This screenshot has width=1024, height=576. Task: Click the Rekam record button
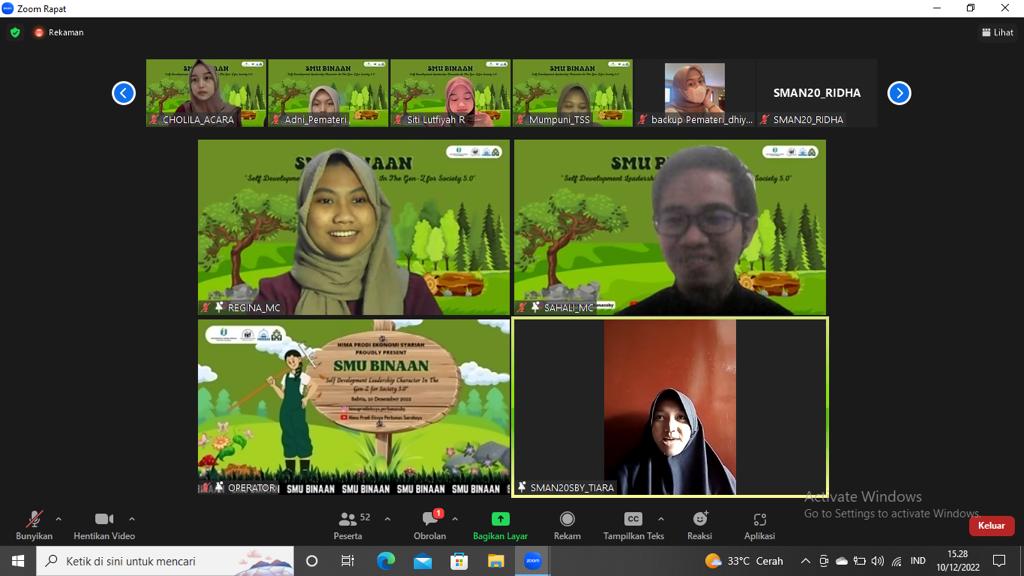point(567,526)
